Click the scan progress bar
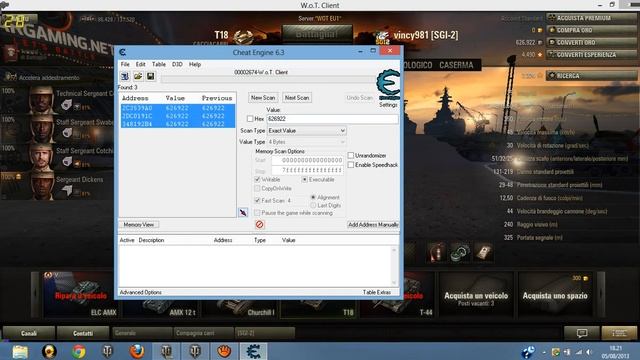 (268, 79)
